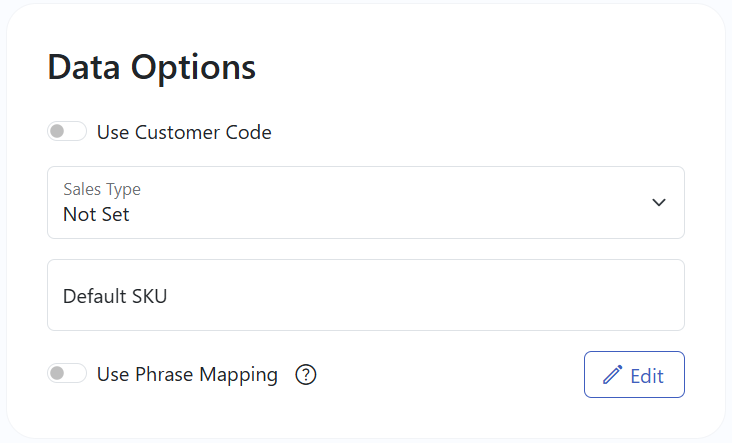Click the Default SKU placeholder text
The width and height of the screenshot is (732, 443).
coord(115,296)
